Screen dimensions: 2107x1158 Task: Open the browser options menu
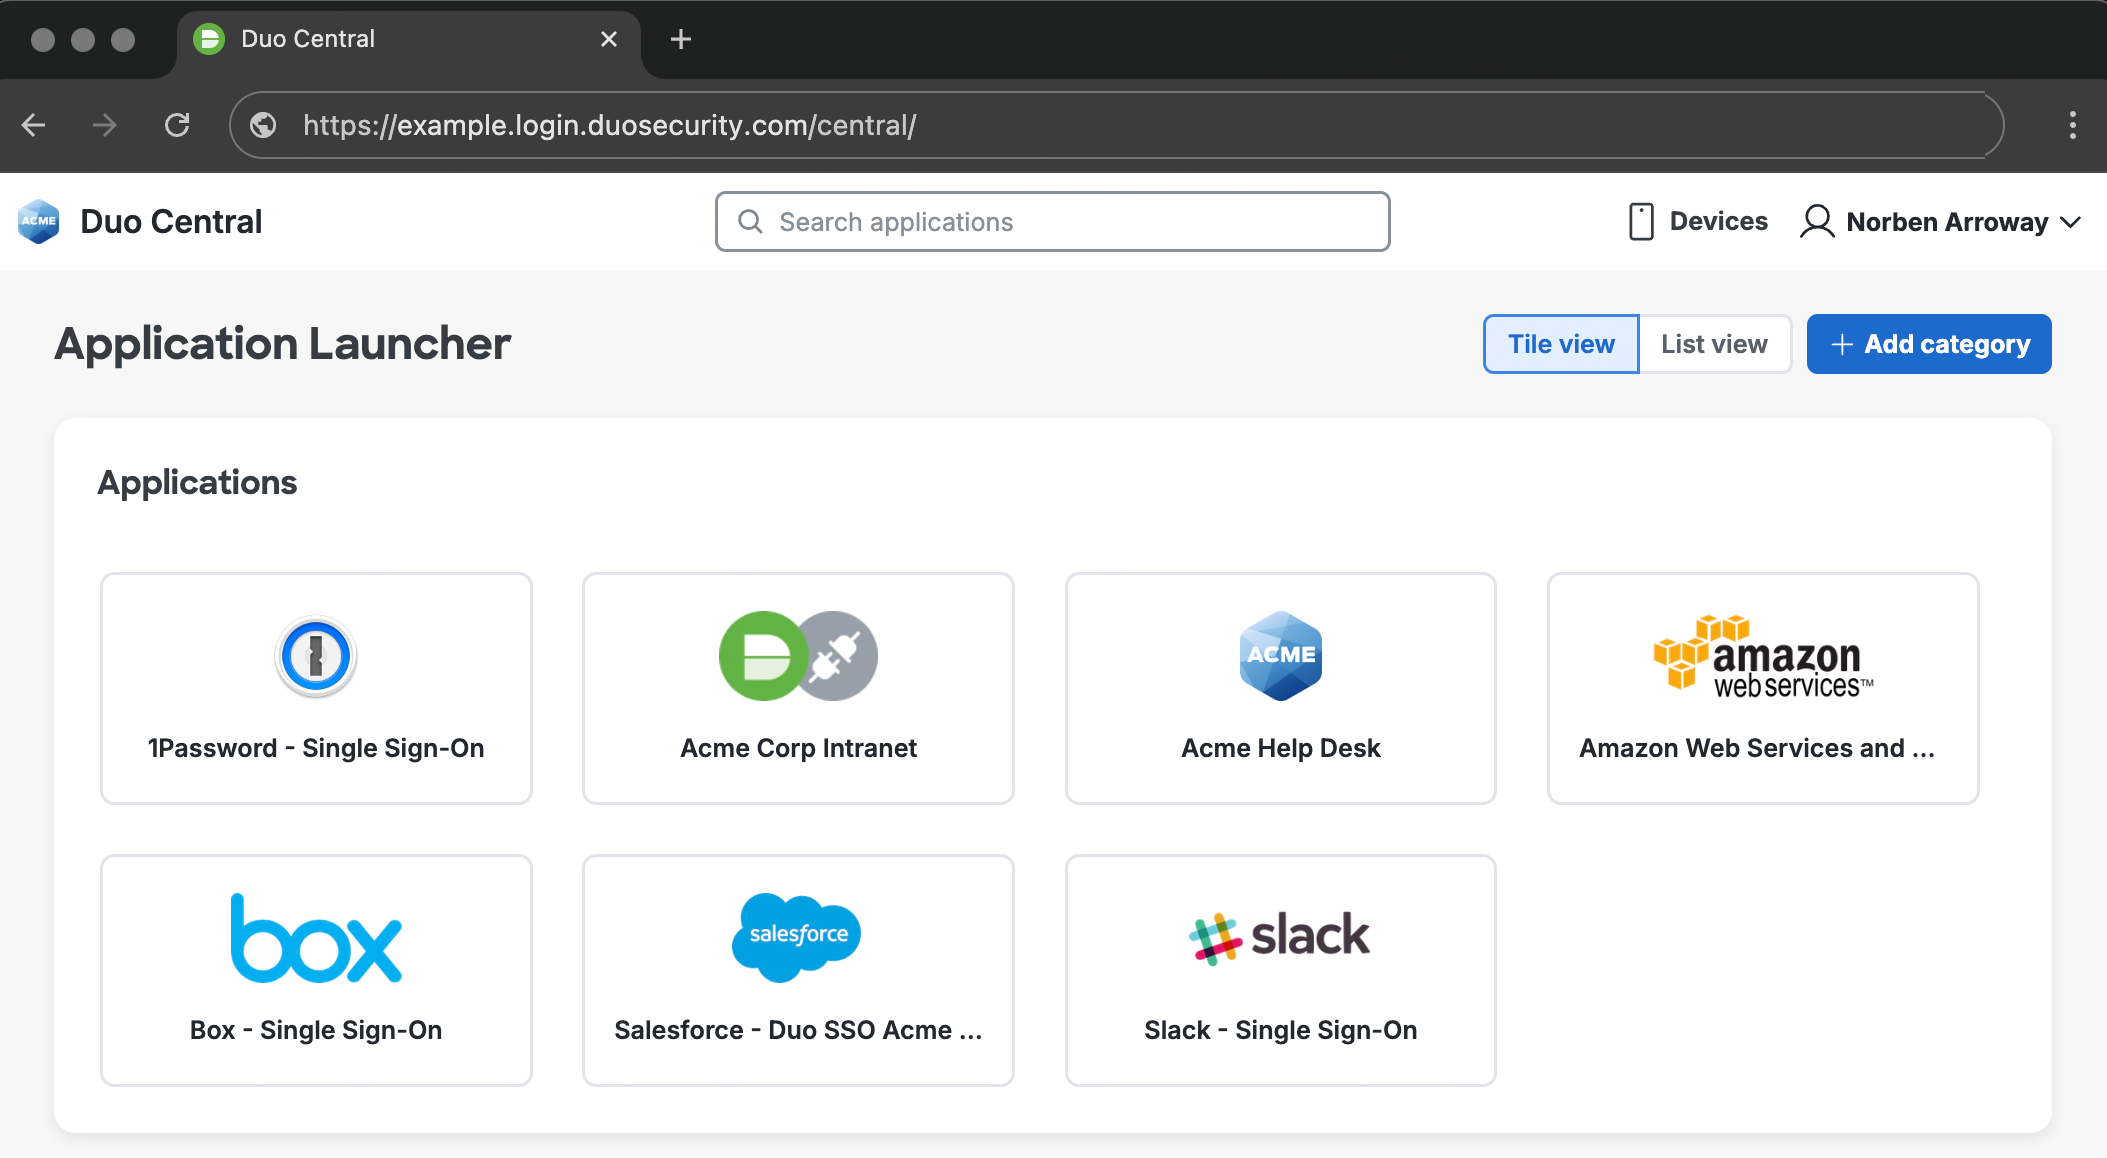click(x=2072, y=125)
